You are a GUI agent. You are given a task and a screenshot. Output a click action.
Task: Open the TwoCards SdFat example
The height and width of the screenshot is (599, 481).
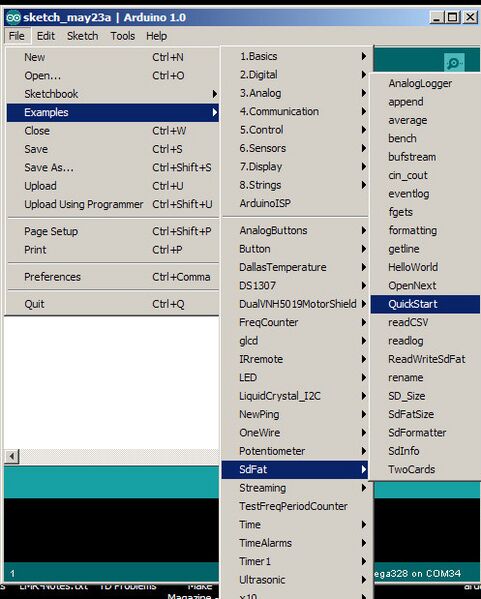pos(425,469)
